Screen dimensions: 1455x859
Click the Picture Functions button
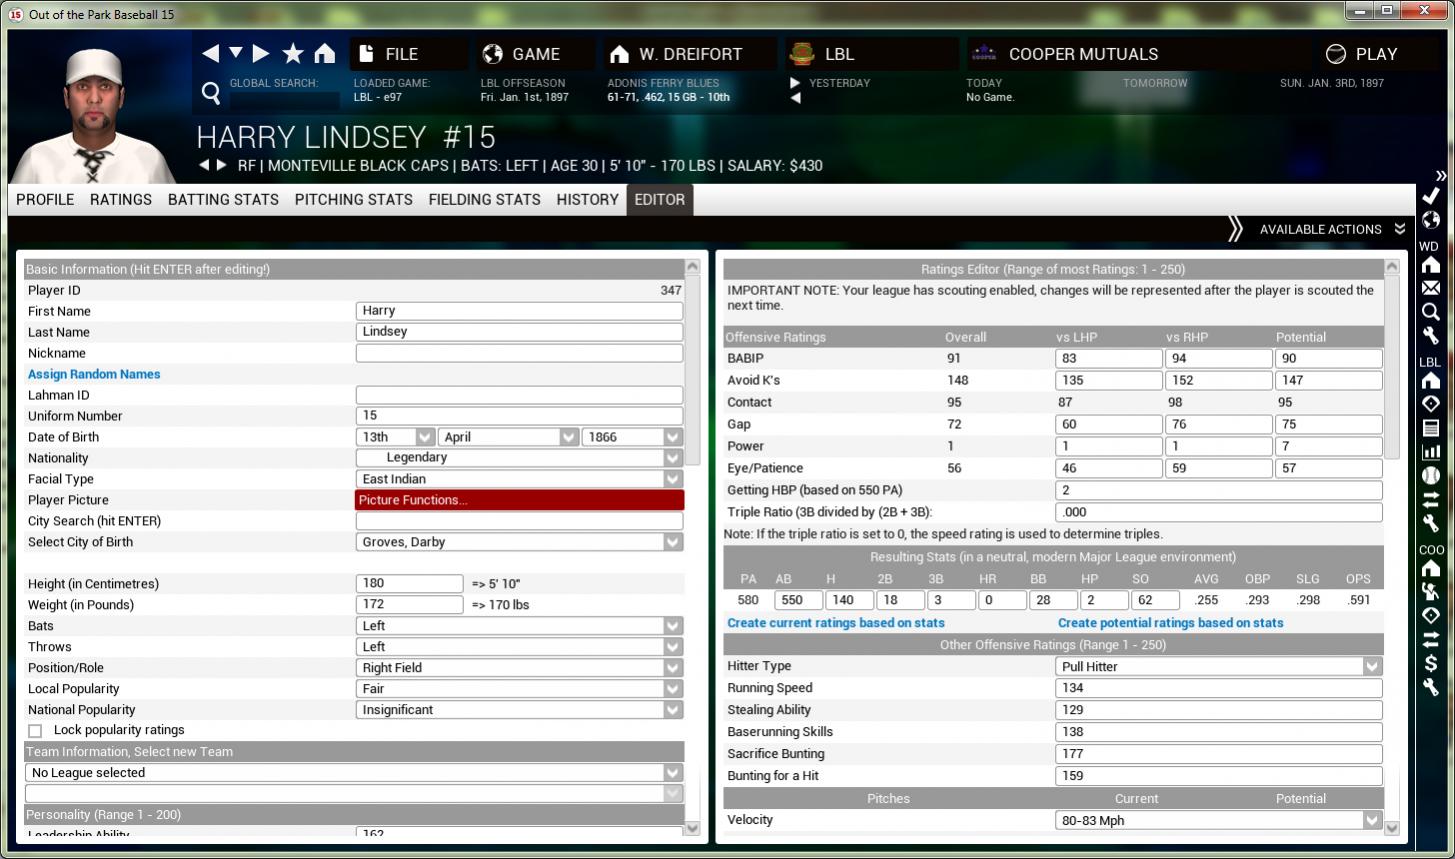click(x=520, y=500)
